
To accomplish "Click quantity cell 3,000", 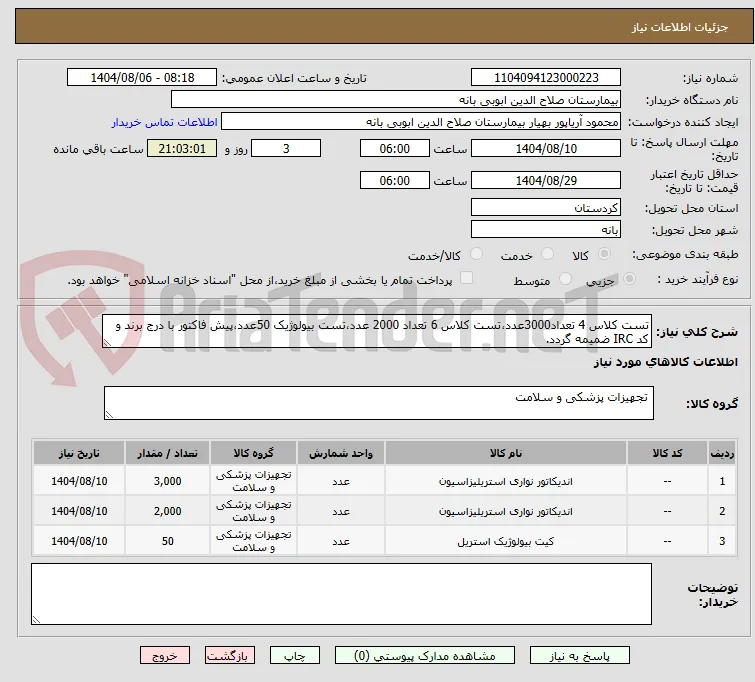I will 168,481.
